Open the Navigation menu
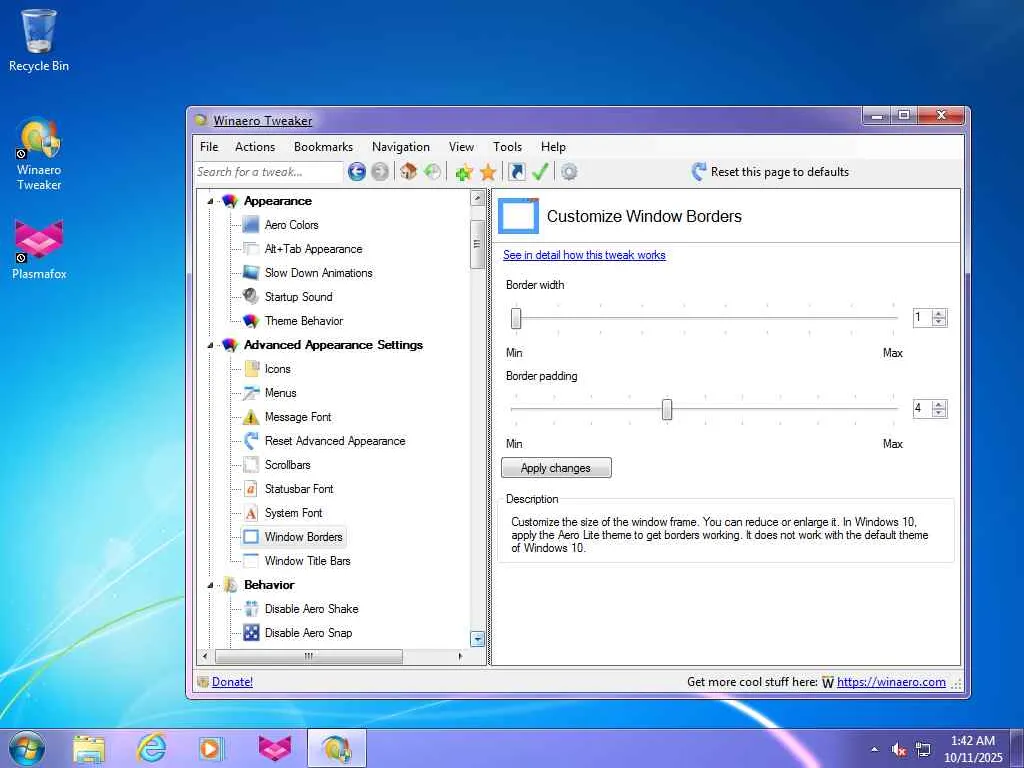Screen dimensions: 1024x768 point(401,147)
